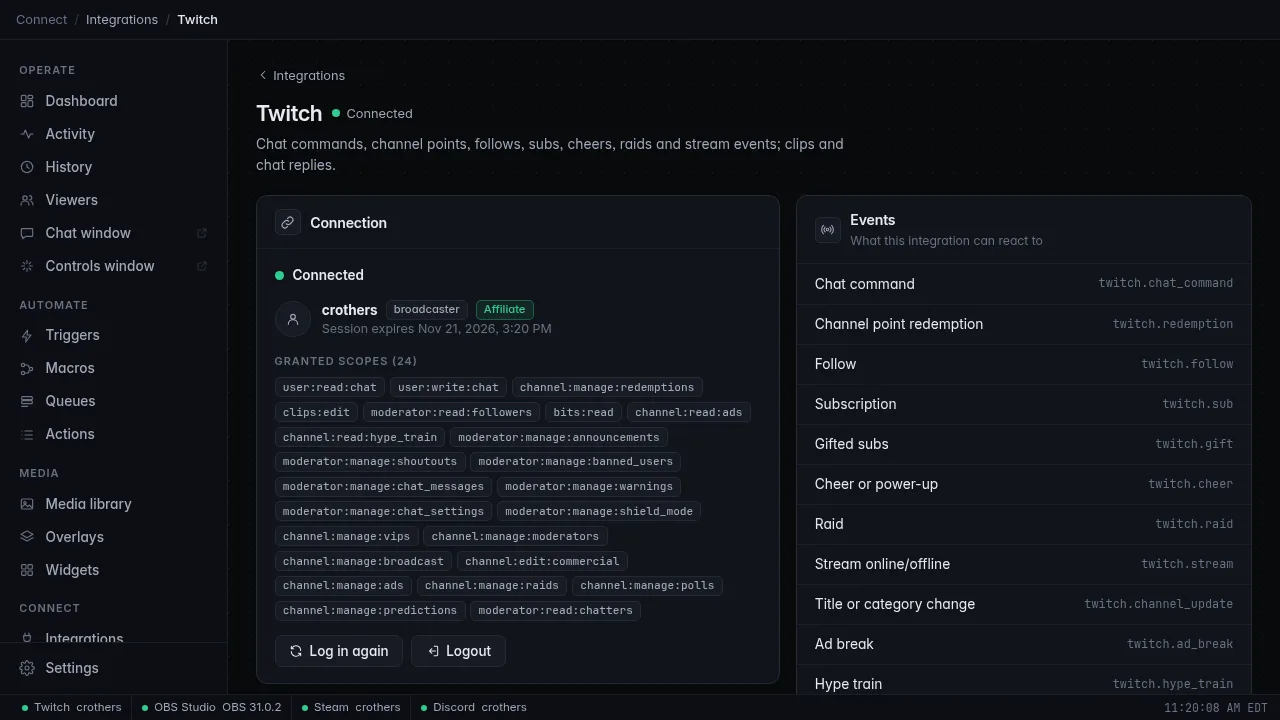Open Viewers page label

point(72,200)
